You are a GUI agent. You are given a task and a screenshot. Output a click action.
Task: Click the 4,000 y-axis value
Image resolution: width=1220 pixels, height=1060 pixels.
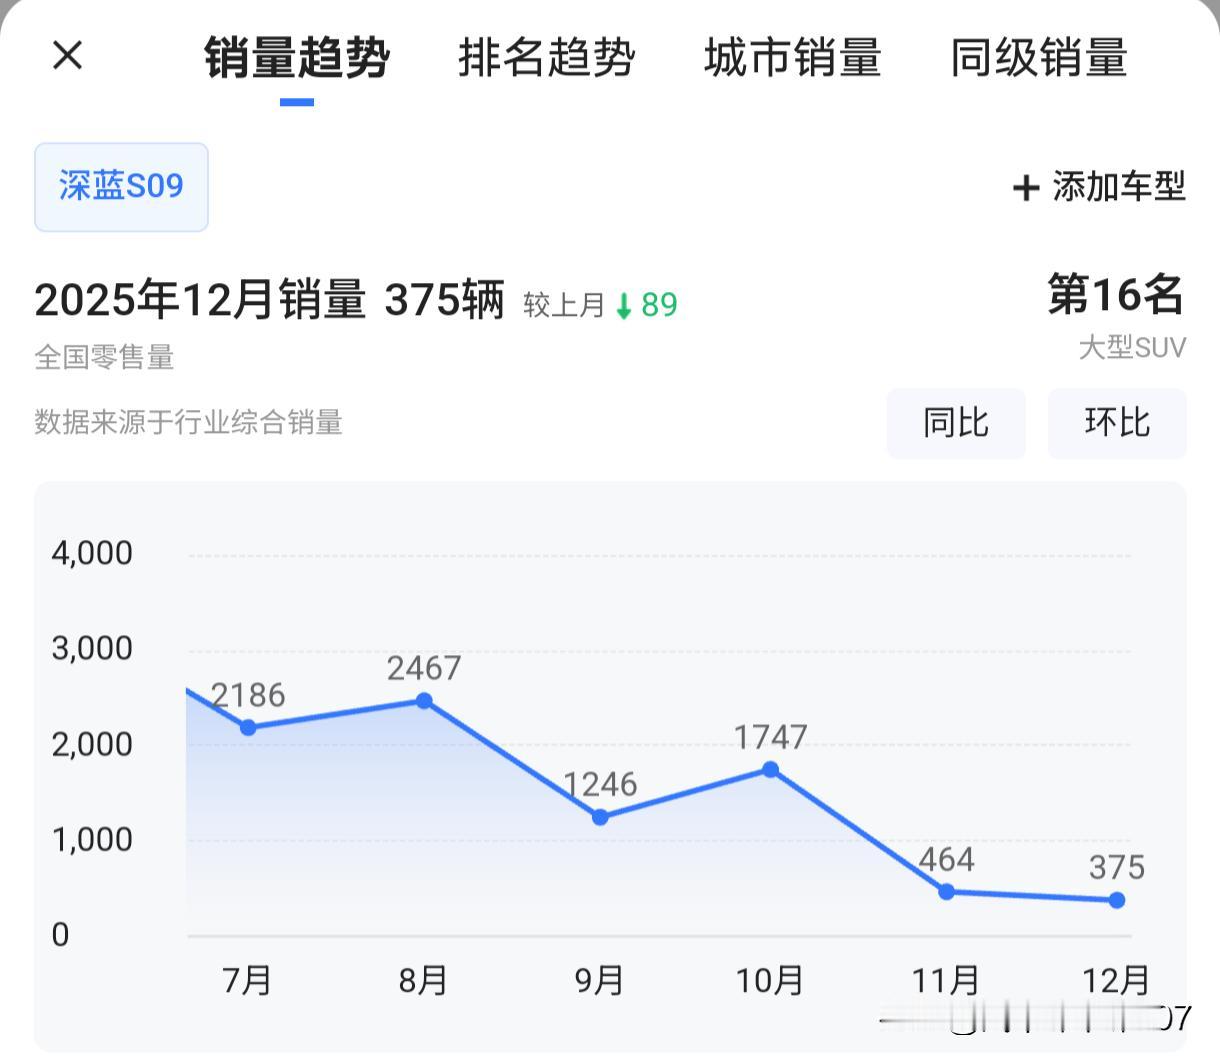92,553
